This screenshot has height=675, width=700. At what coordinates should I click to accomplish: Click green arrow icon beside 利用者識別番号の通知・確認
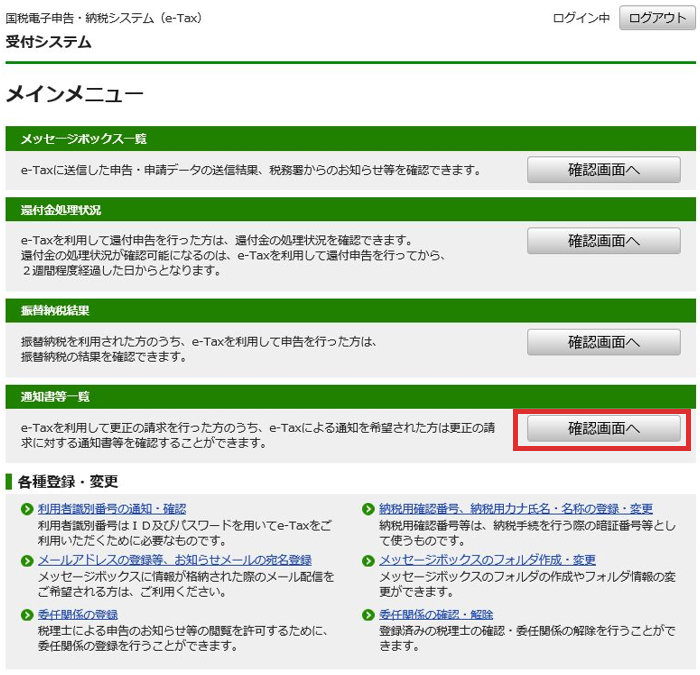coord(27,509)
